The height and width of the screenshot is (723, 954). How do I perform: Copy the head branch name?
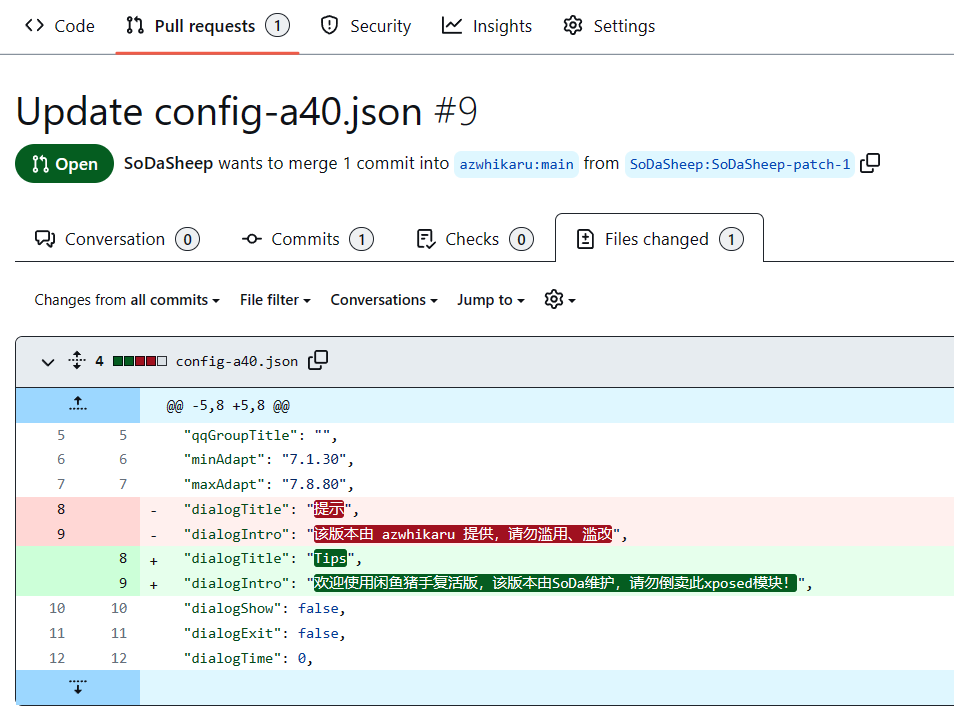pos(870,164)
